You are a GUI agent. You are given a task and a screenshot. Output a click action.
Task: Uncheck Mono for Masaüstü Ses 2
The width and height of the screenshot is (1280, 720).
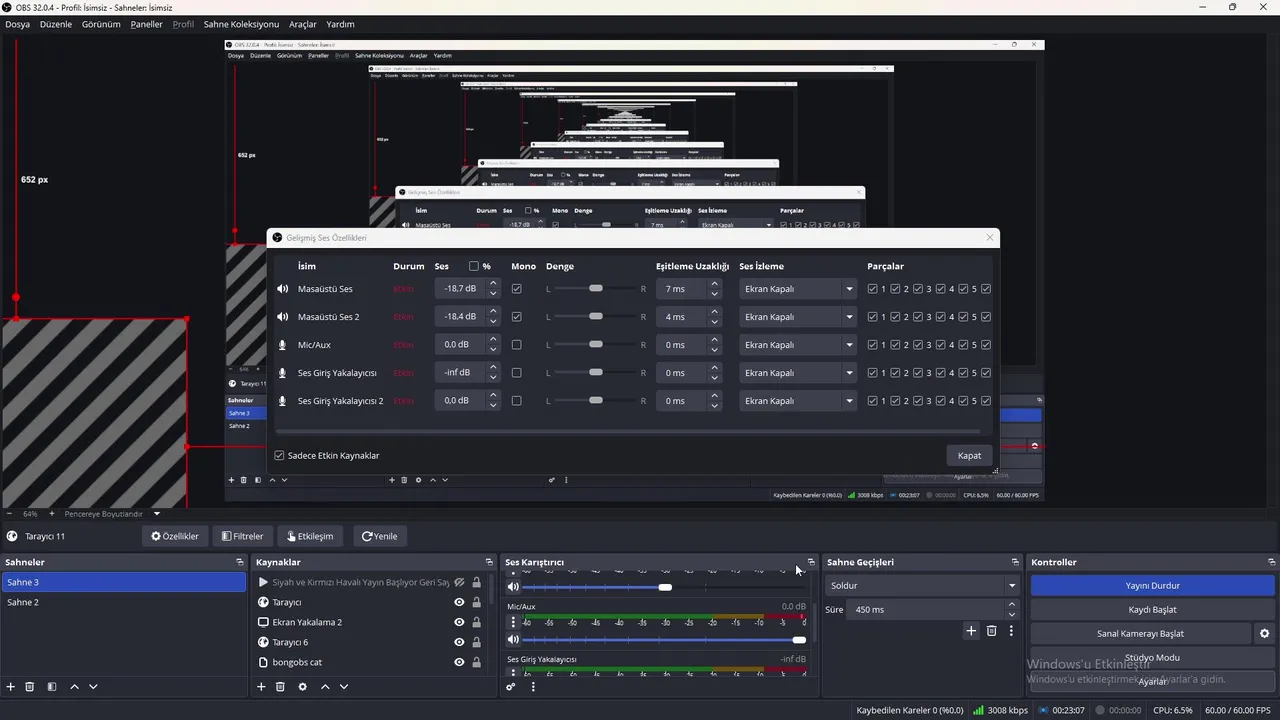pyautogui.click(x=516, y=317)
